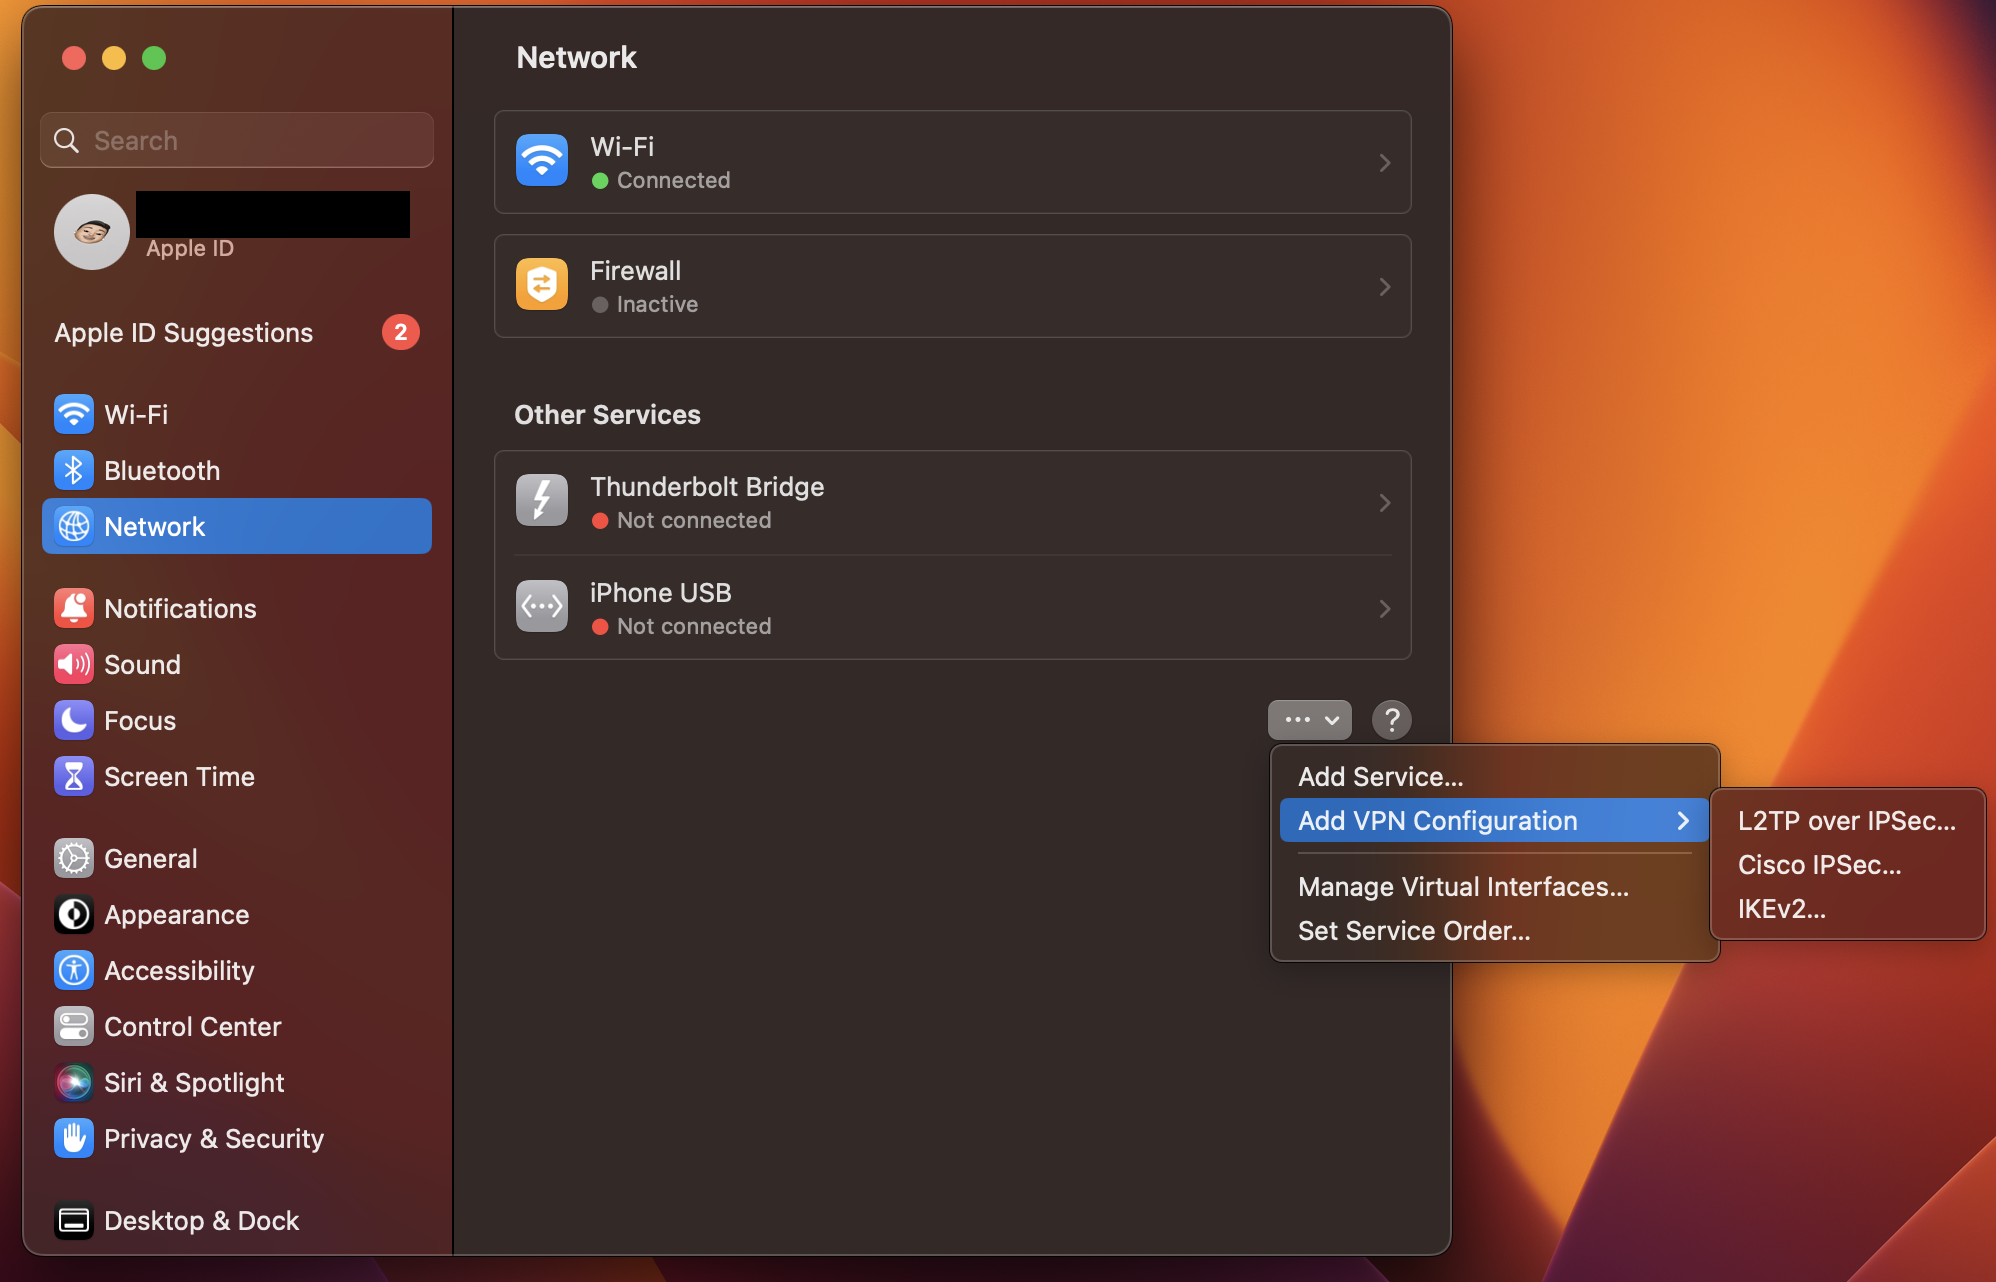Minimize the System Settings window
This screenshot has height=1282, width=1996.
114,57
